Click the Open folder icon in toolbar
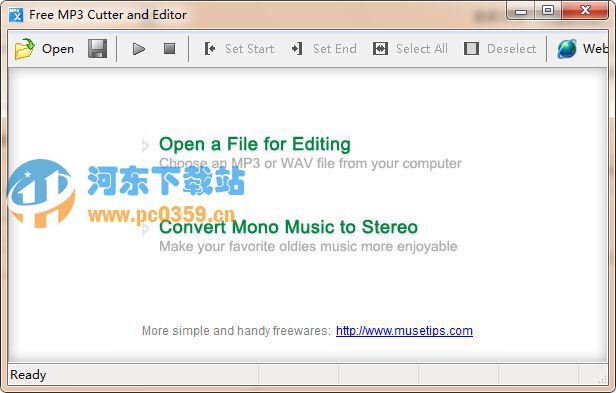Viewport: 616px width, 393px height. pos(24,49)
